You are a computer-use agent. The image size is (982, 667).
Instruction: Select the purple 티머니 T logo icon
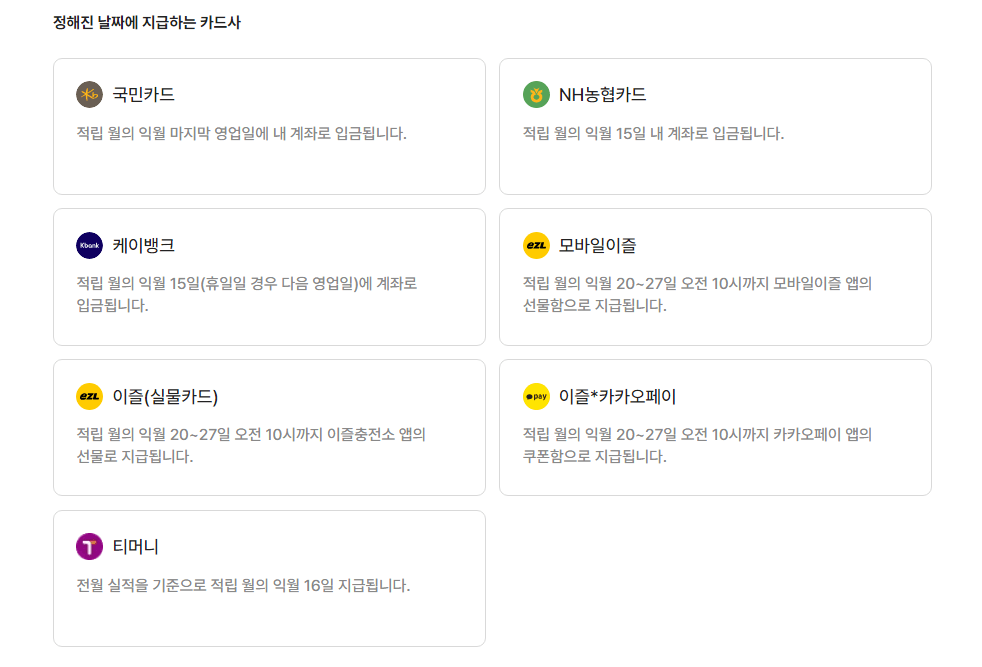pyautogui.click(x=87, y=546)
